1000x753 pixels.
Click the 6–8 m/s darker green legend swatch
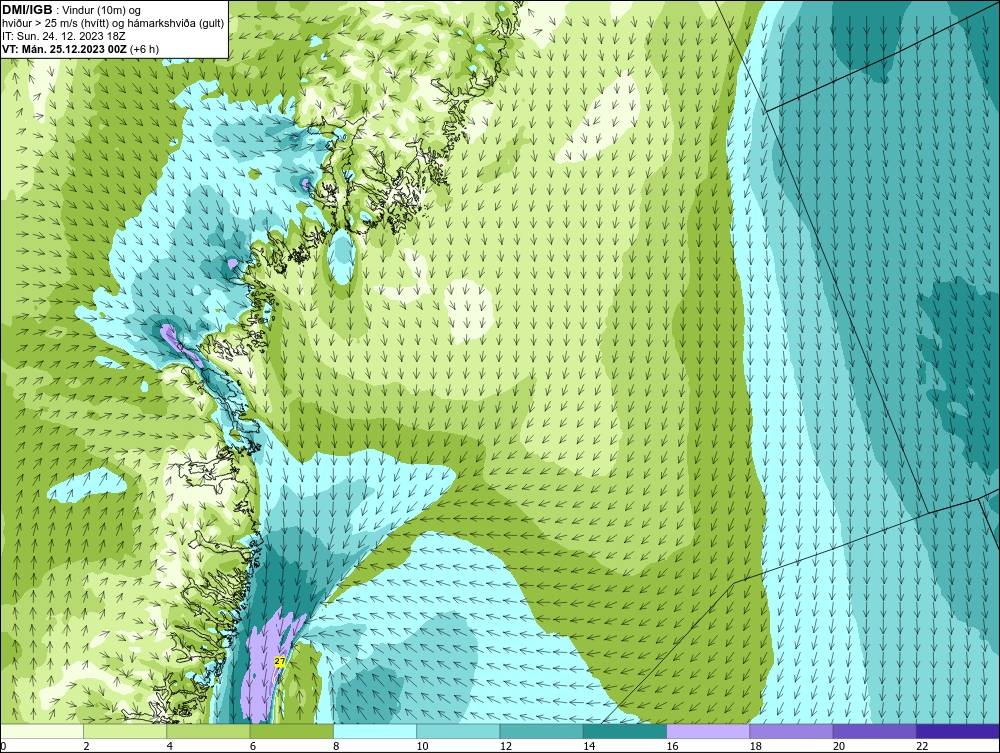tap(291, 731)
